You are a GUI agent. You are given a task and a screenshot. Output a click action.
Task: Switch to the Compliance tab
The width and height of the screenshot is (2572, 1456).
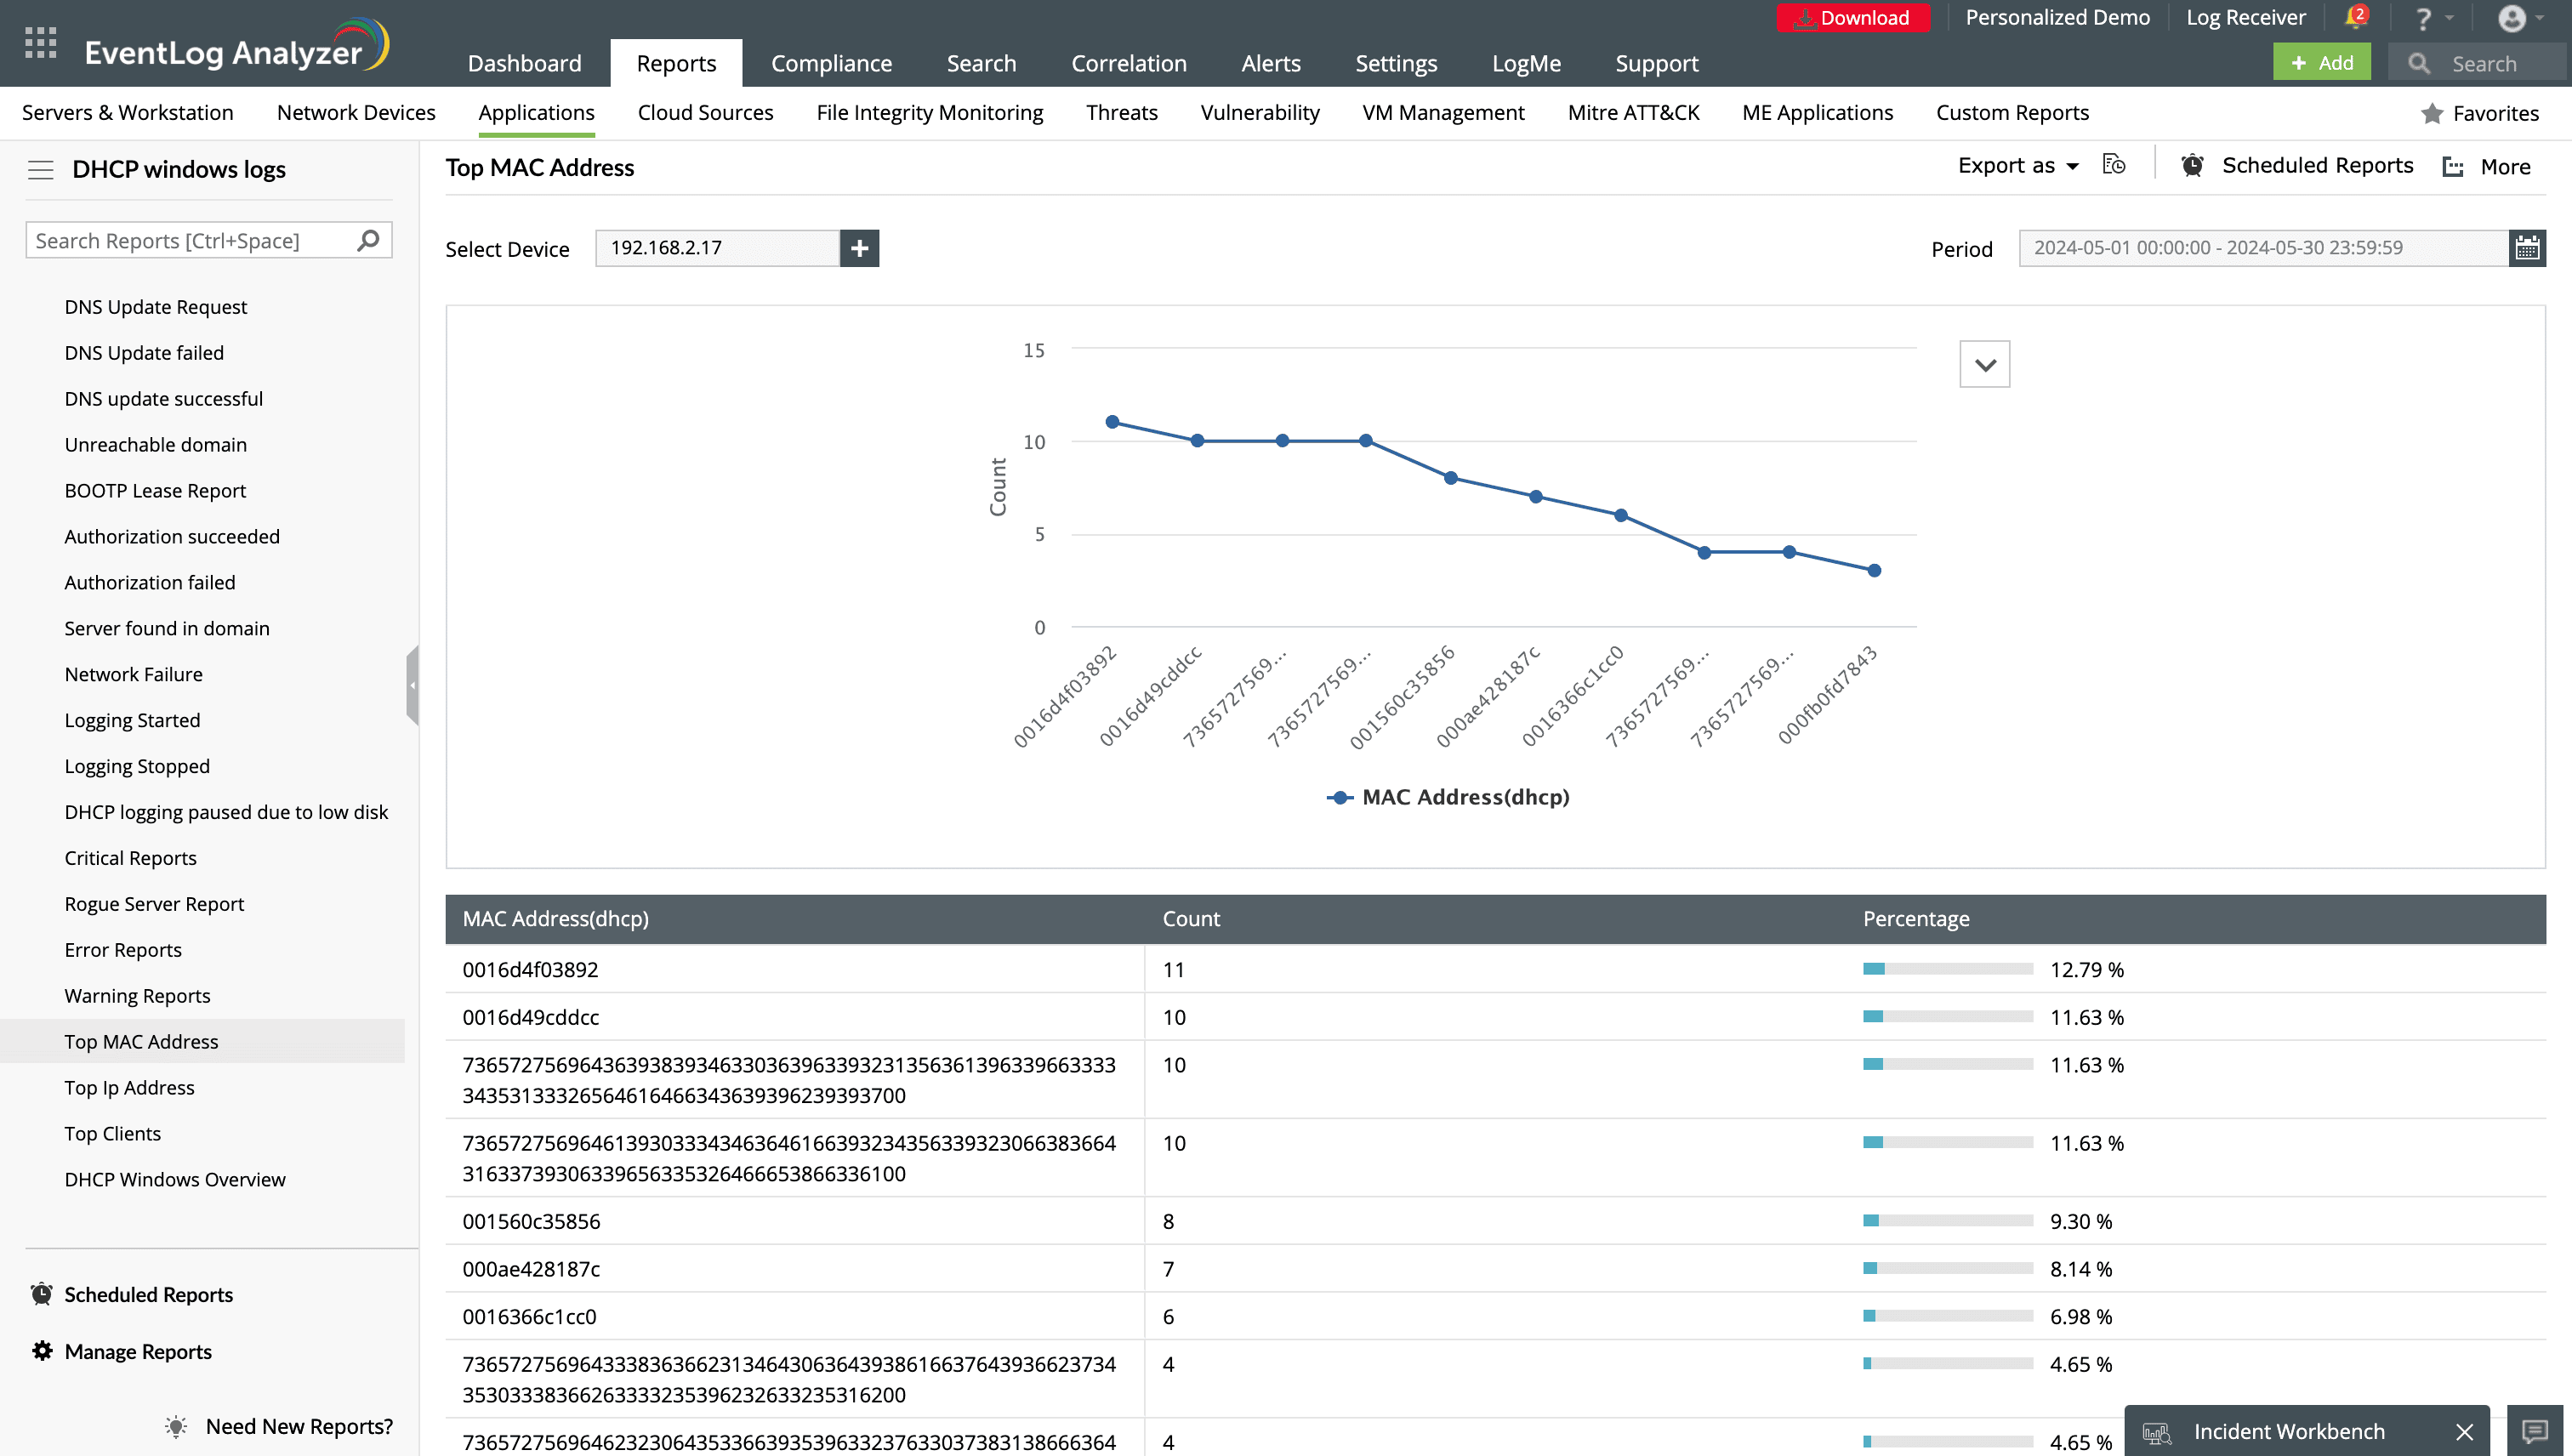pos(831,62)
